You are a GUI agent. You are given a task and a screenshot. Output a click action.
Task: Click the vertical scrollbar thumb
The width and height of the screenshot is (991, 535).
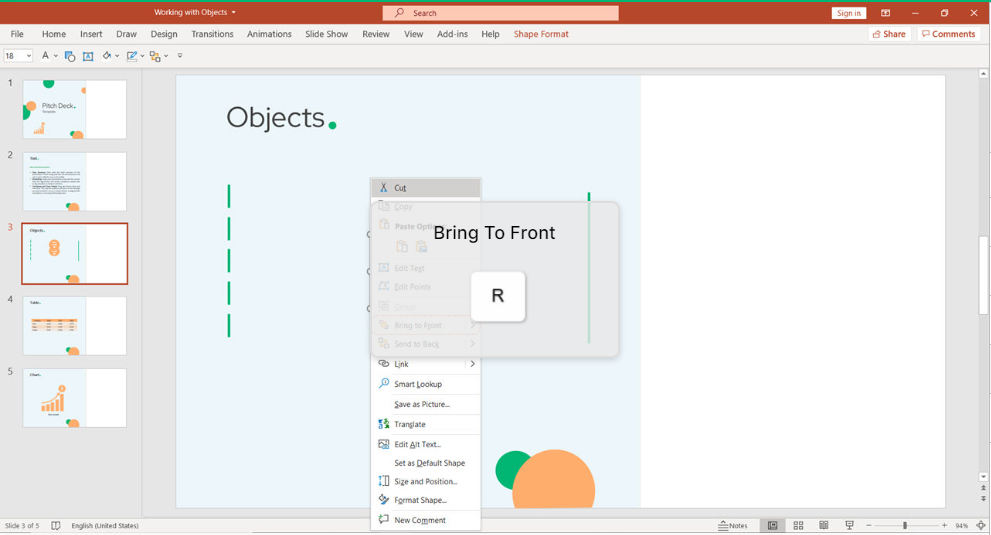(x=983, y=275)
